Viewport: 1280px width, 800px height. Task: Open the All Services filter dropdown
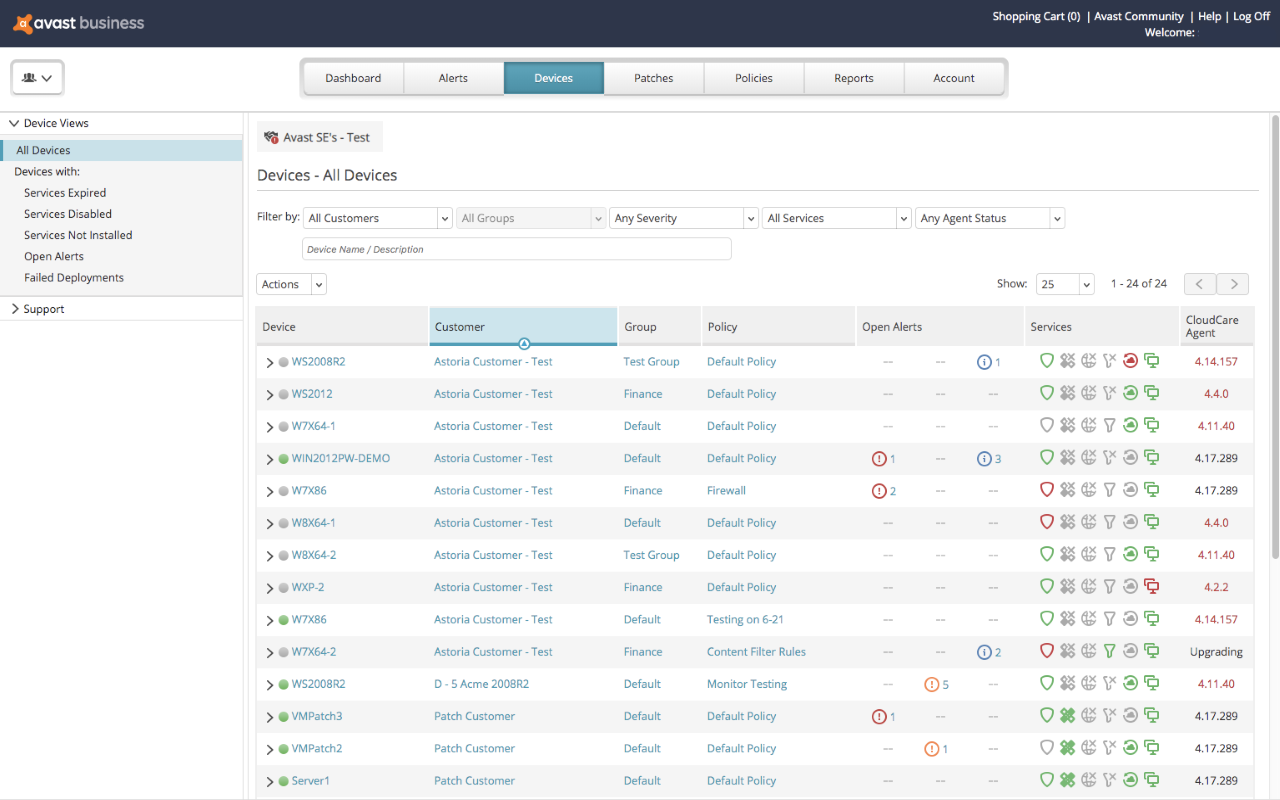(836, 218)
